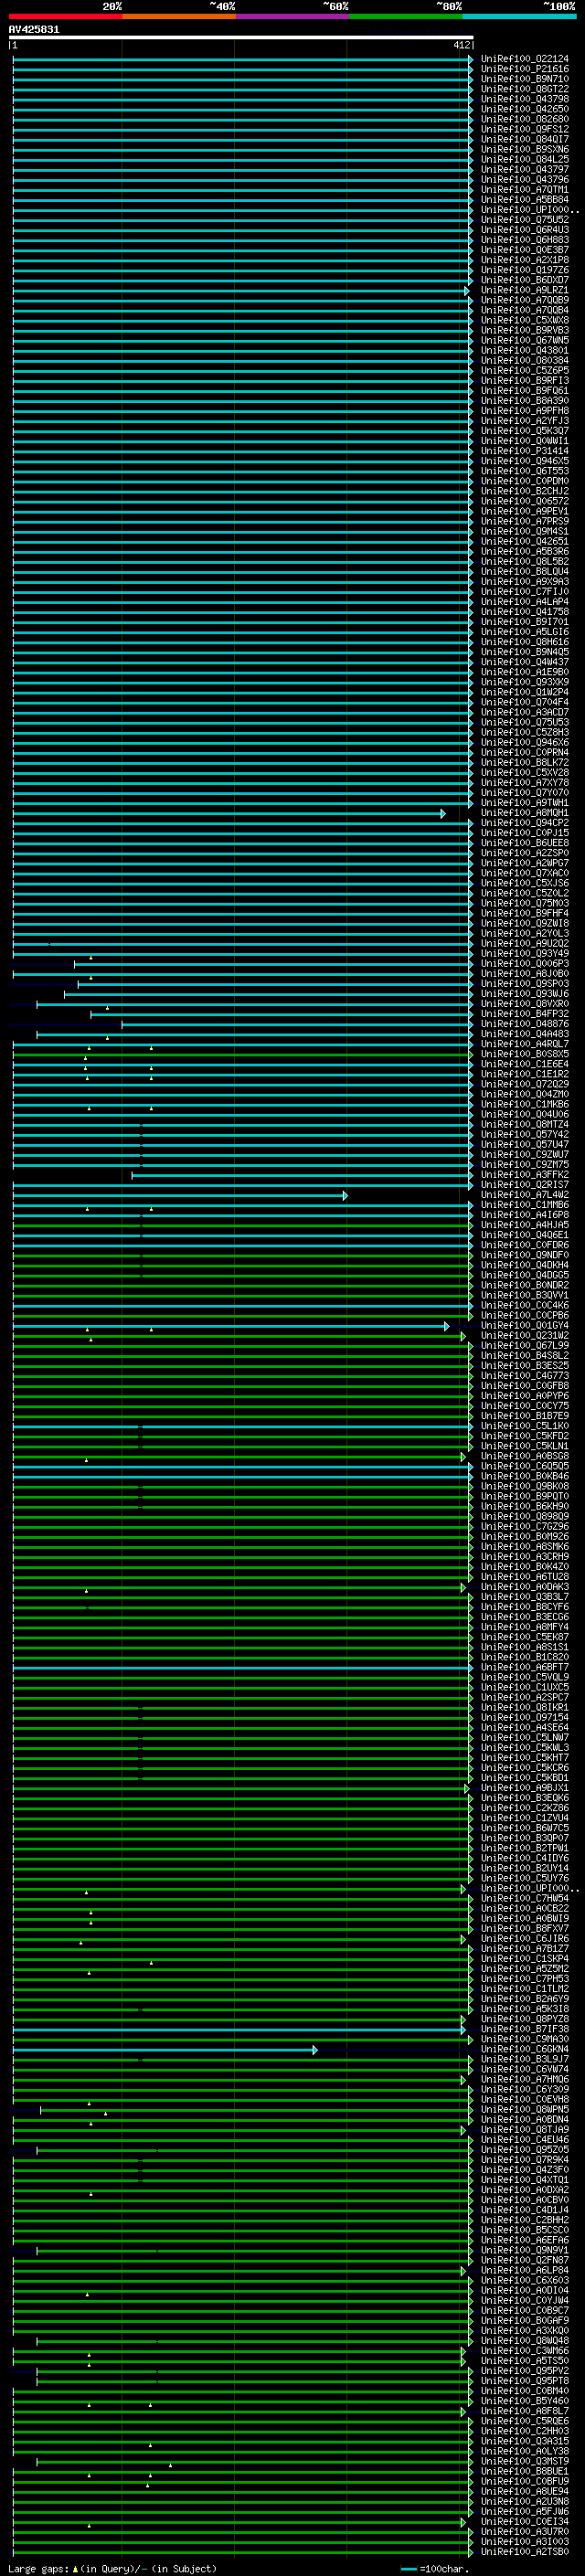
Task: Open hit UniRef100_B4S8L2
Action: (525, 1356)
